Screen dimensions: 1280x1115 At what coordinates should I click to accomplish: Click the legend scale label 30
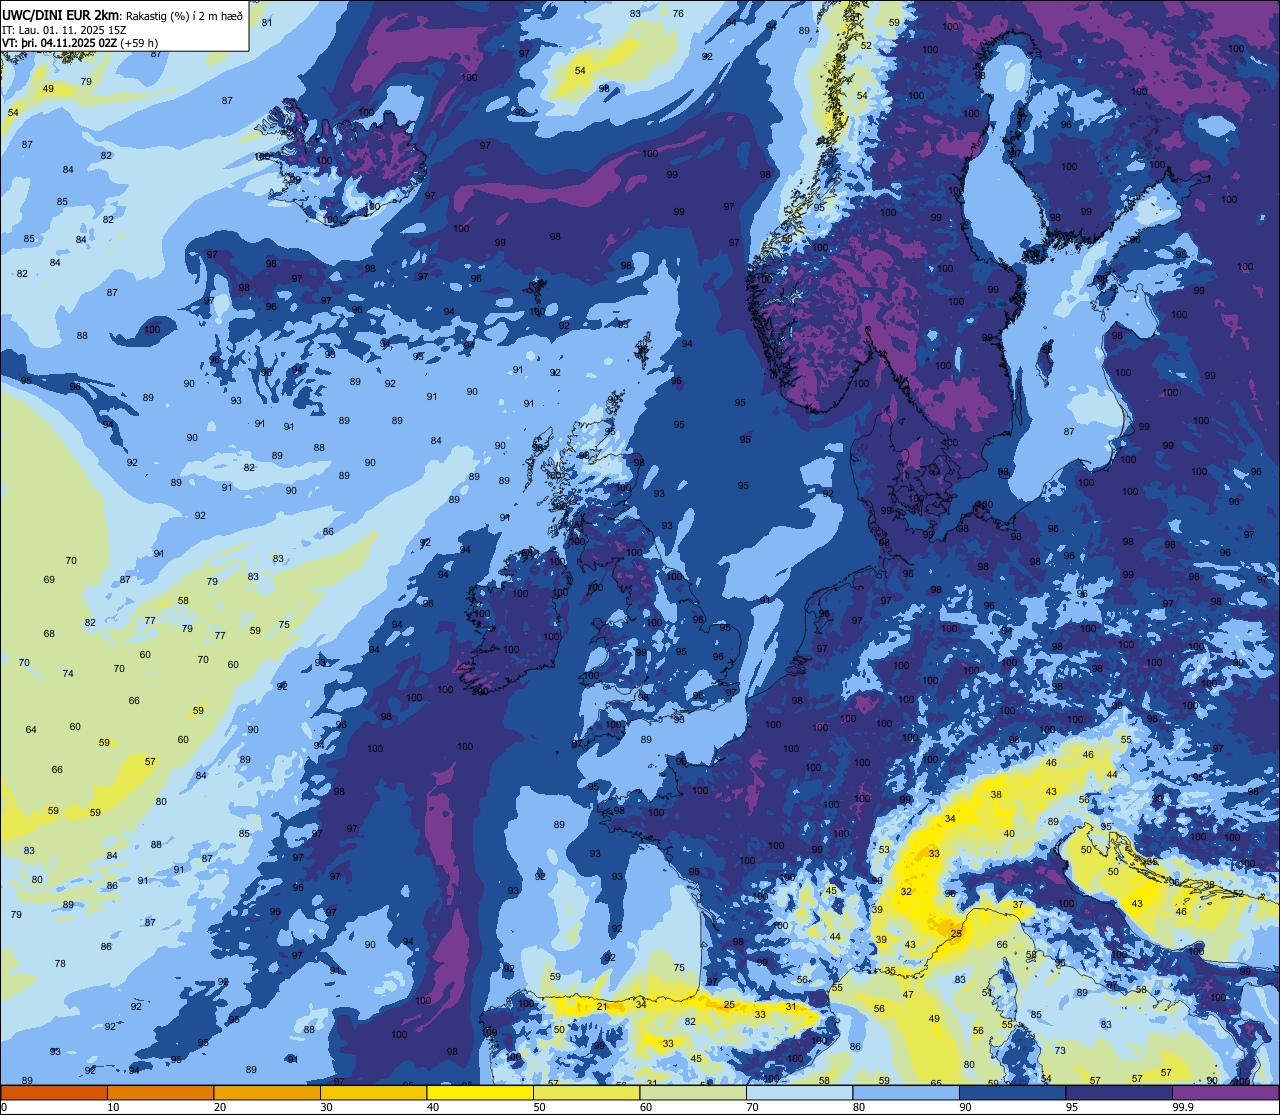[326, 1107]
